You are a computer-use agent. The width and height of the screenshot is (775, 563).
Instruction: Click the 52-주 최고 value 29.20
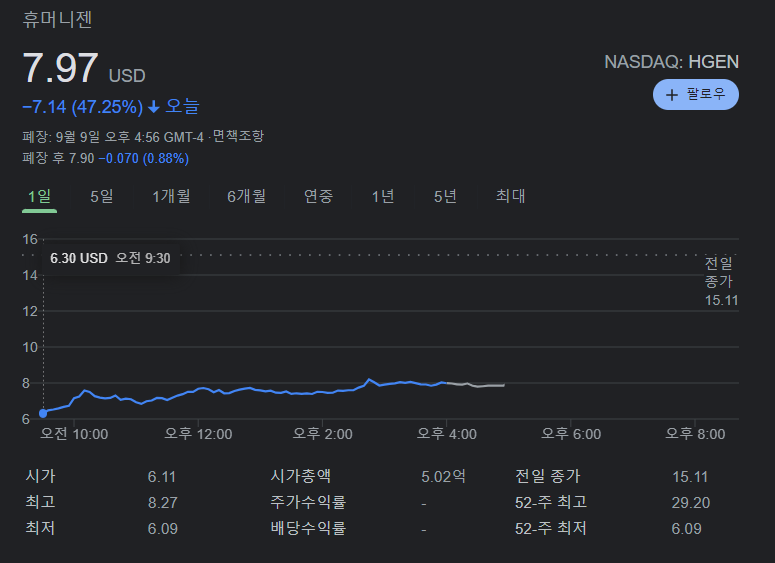[690, 503]
